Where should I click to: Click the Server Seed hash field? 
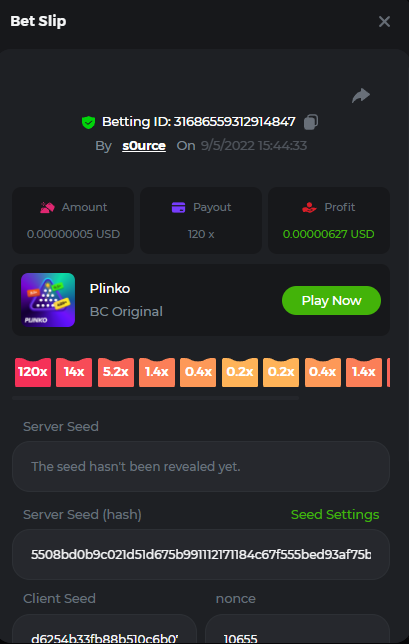(x=201, y=554)
